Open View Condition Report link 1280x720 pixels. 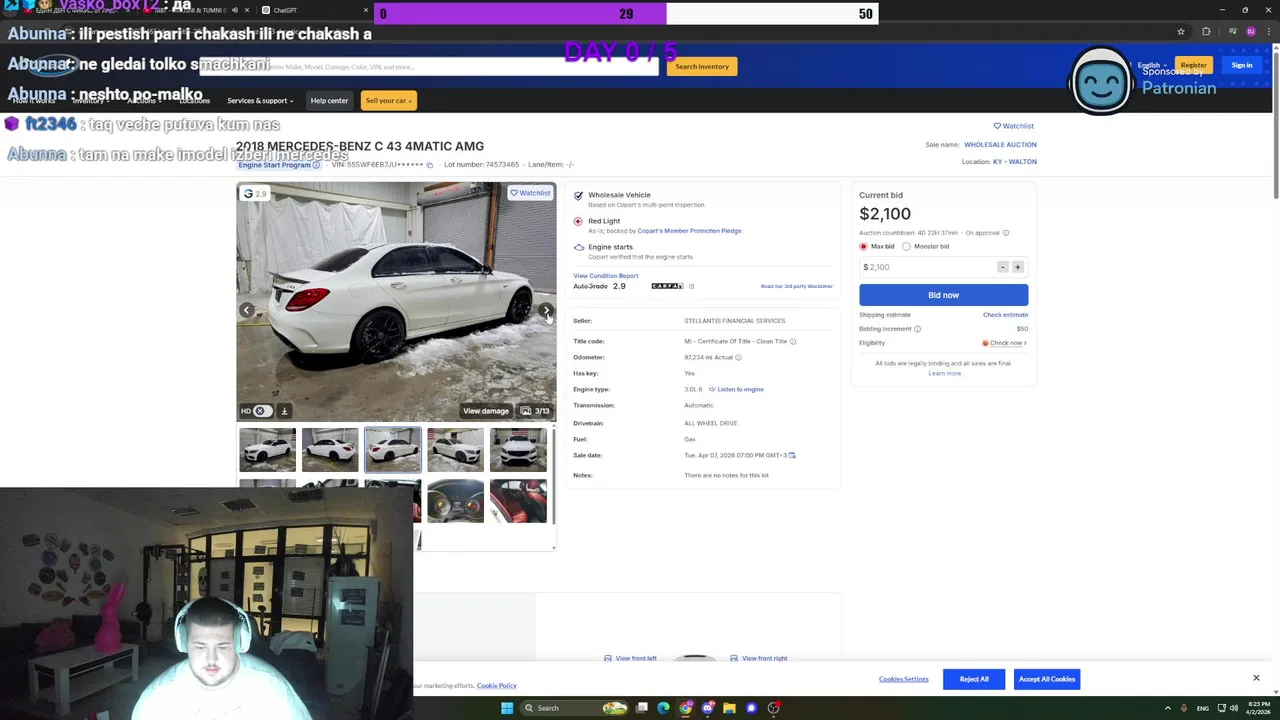pos(605,276)
